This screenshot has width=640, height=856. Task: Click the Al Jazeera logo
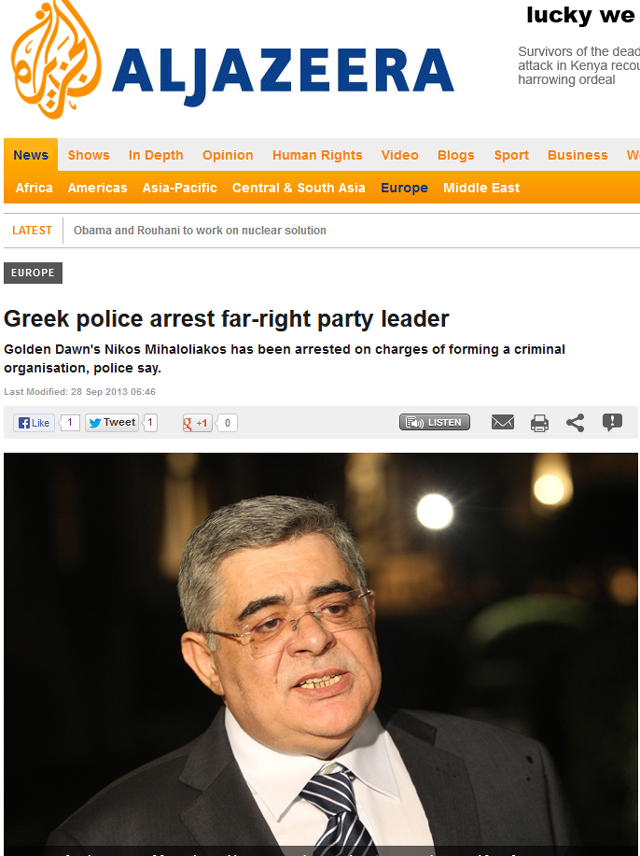coord(233,60)
